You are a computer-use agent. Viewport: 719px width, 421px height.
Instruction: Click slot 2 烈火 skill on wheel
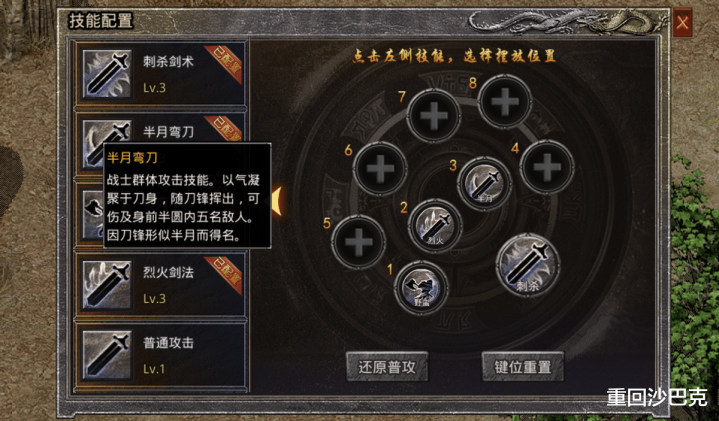tap(435, 225)
